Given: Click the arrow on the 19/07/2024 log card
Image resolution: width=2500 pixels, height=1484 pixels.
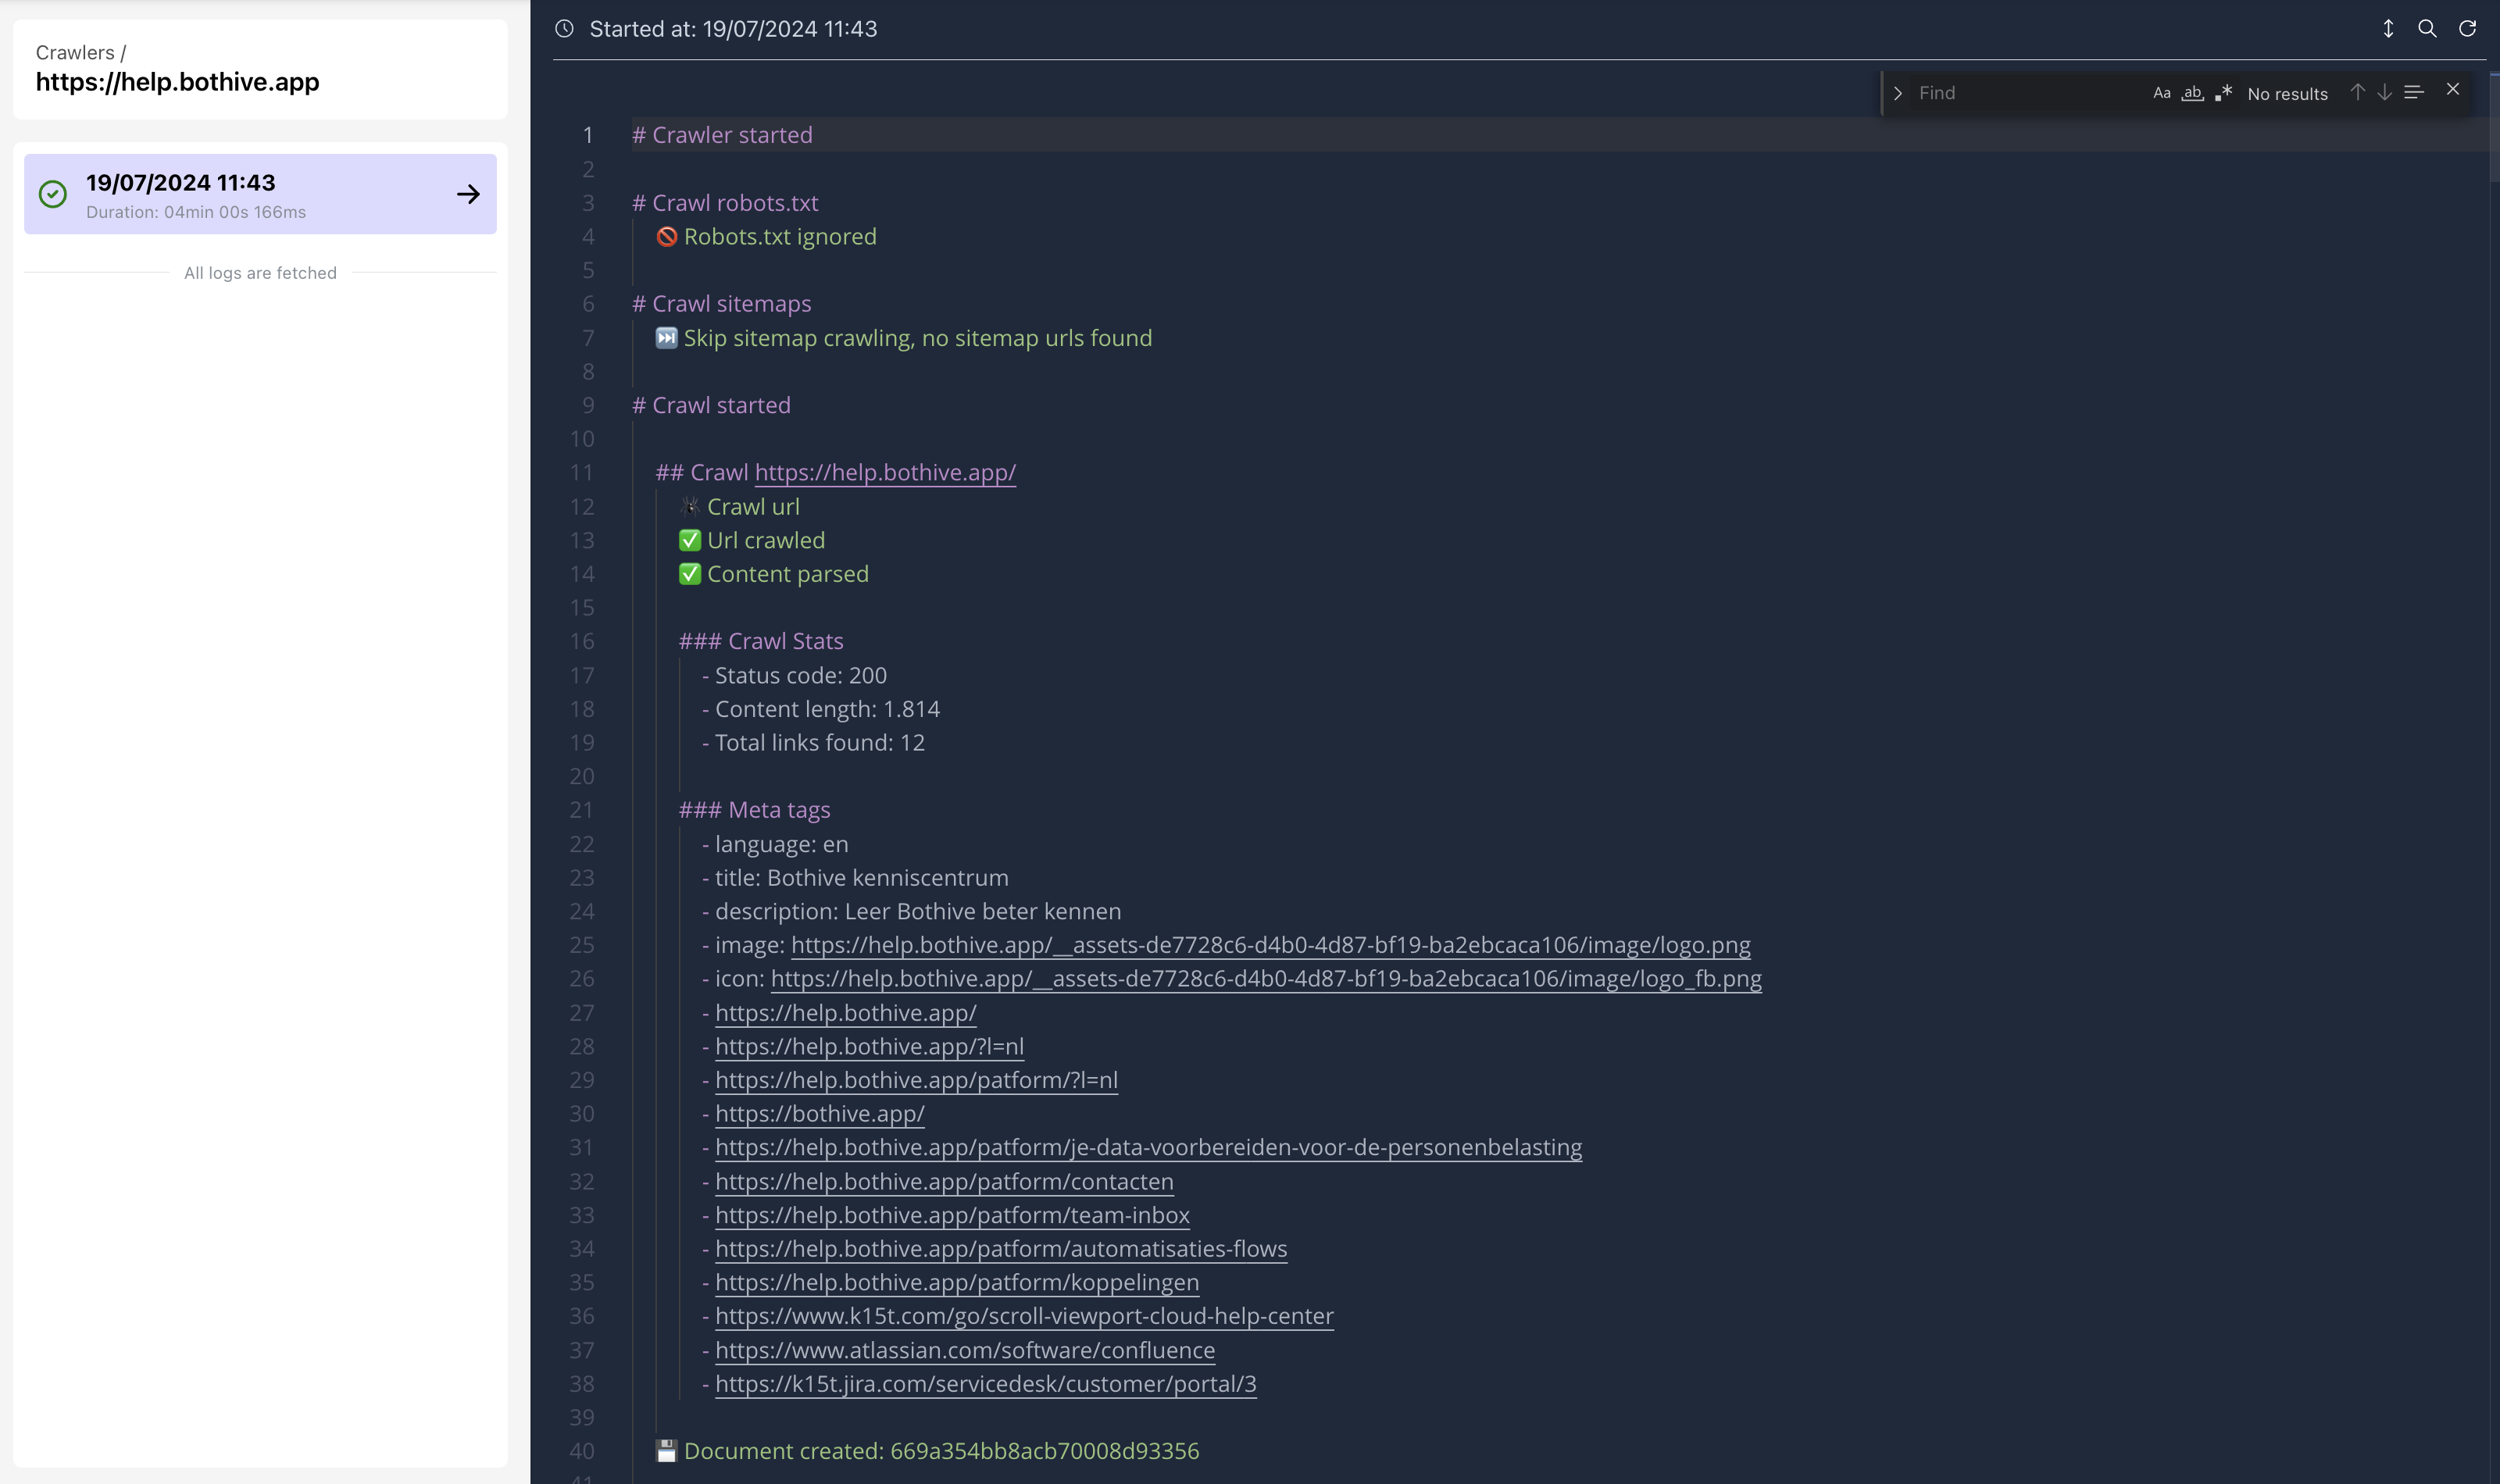Looking at the screenshot, I should (x=468, y=194).
